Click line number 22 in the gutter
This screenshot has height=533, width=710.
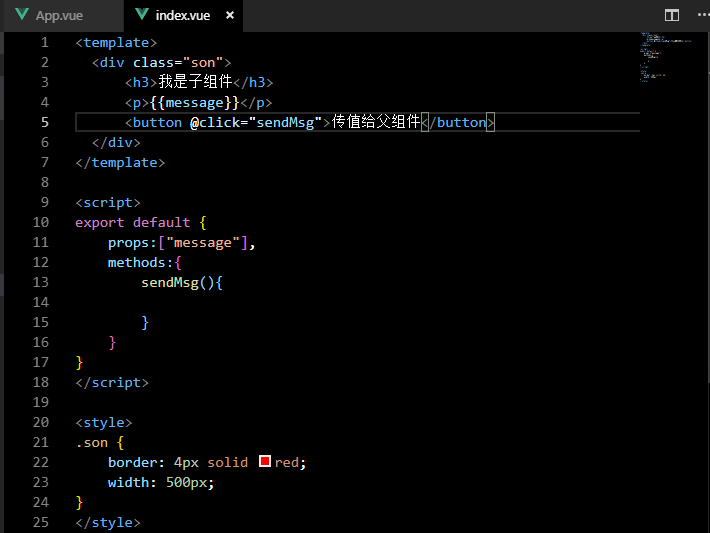pyautogui.click(x=41, y=462)
